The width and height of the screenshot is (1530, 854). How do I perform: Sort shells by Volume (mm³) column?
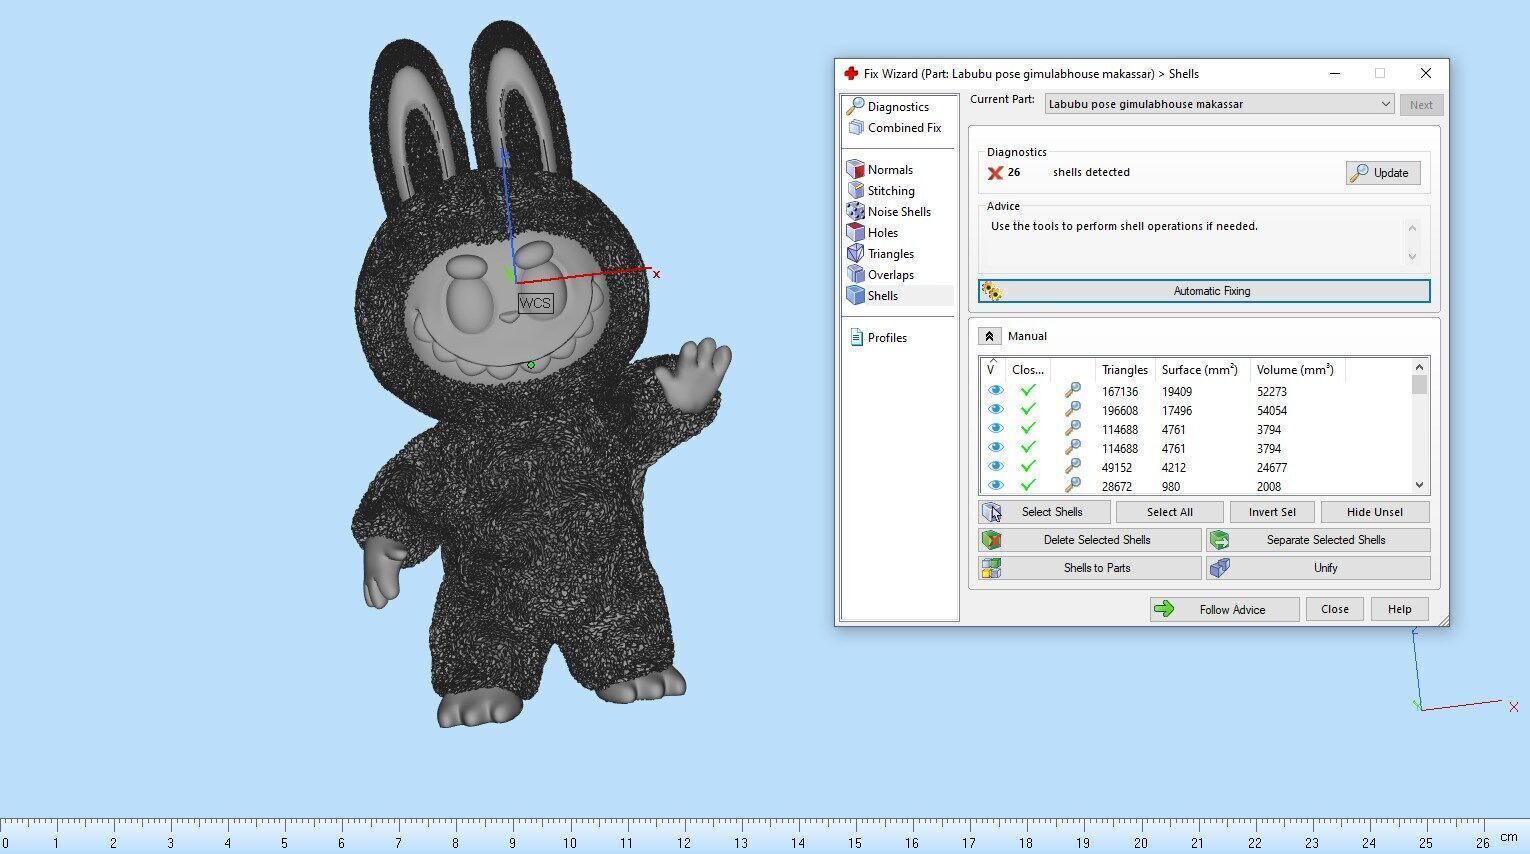click(1296, 369)
